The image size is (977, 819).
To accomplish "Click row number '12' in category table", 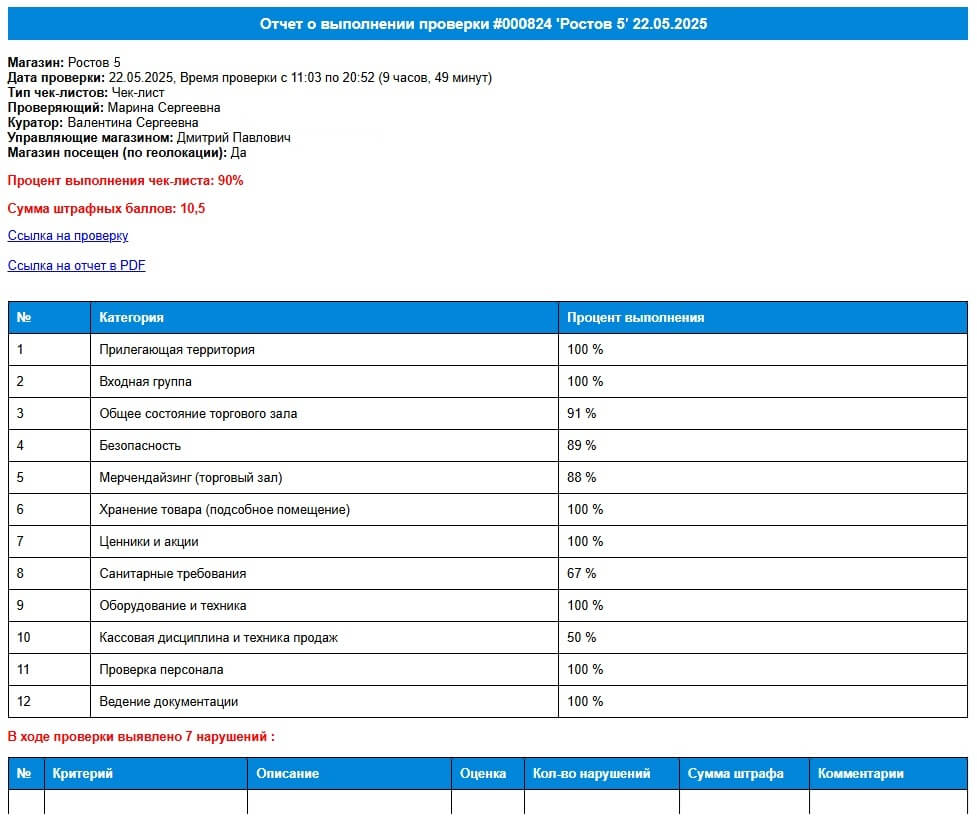I will tap(24, 701).
